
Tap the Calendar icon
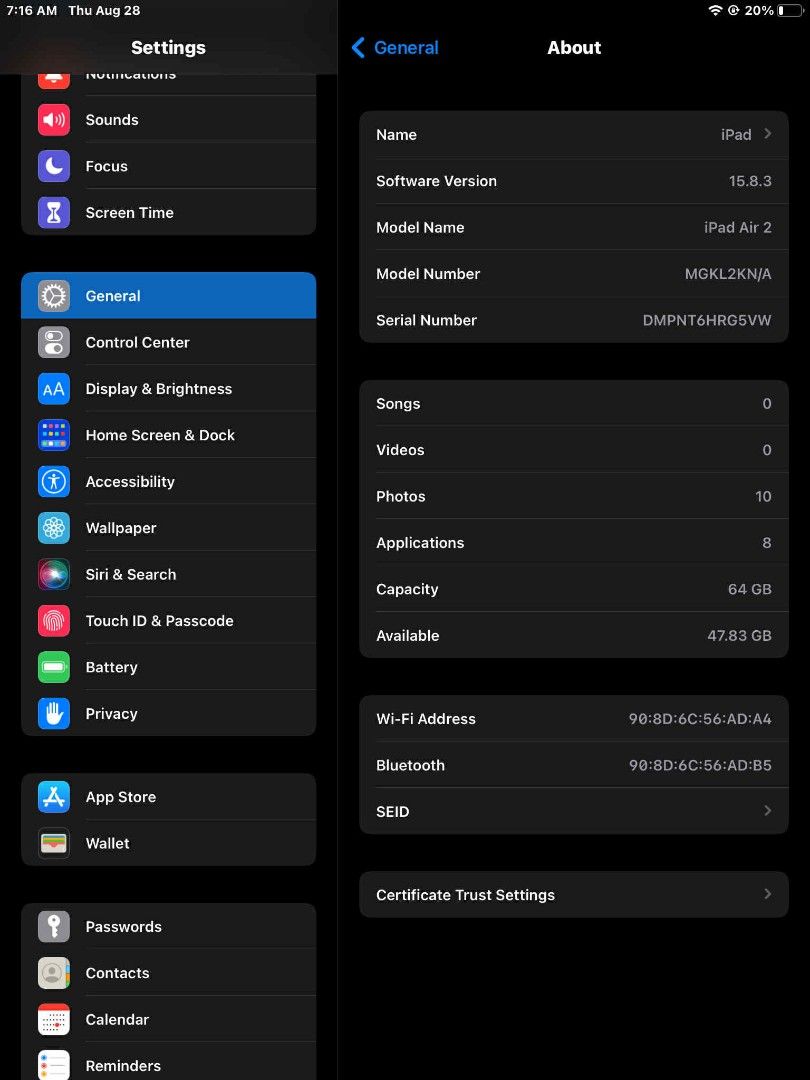click(54, 1019)
